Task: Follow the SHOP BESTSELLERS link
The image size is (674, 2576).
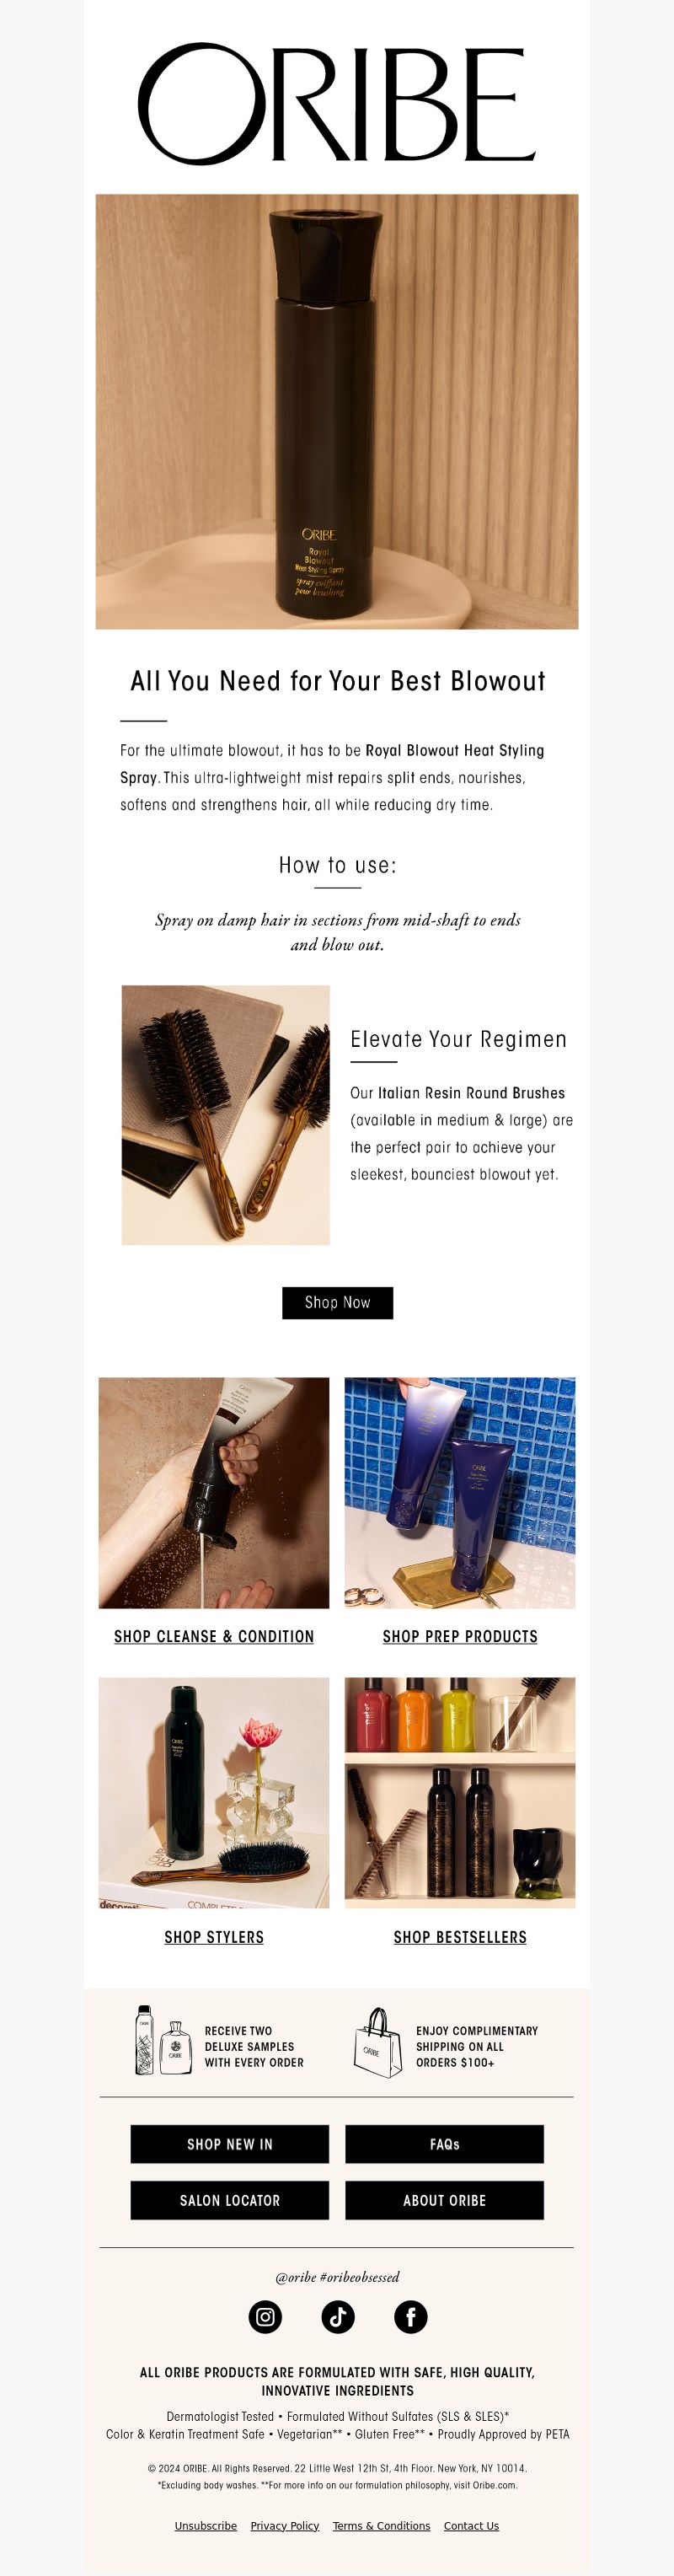Action: (460, 1937)
